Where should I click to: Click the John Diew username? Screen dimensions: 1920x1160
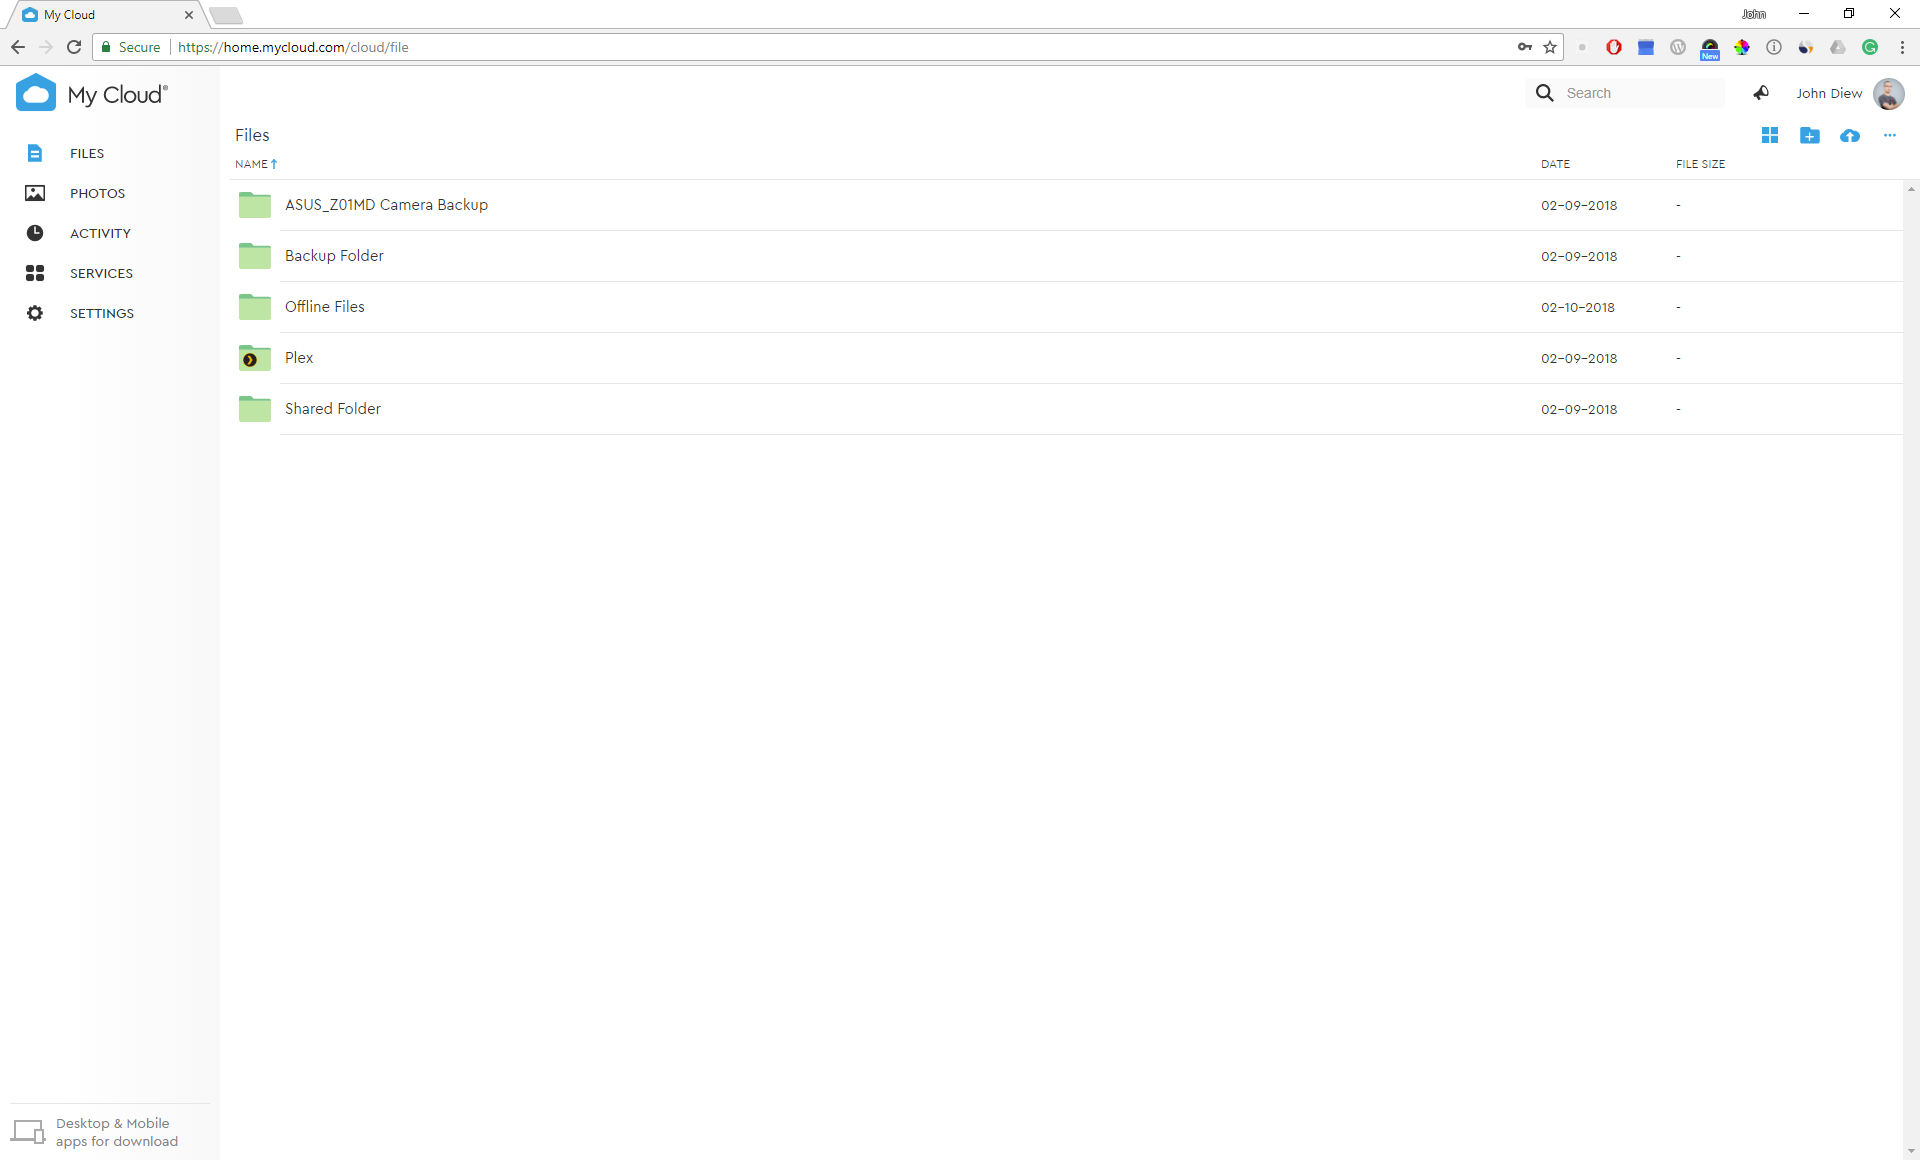point(1829,93)
